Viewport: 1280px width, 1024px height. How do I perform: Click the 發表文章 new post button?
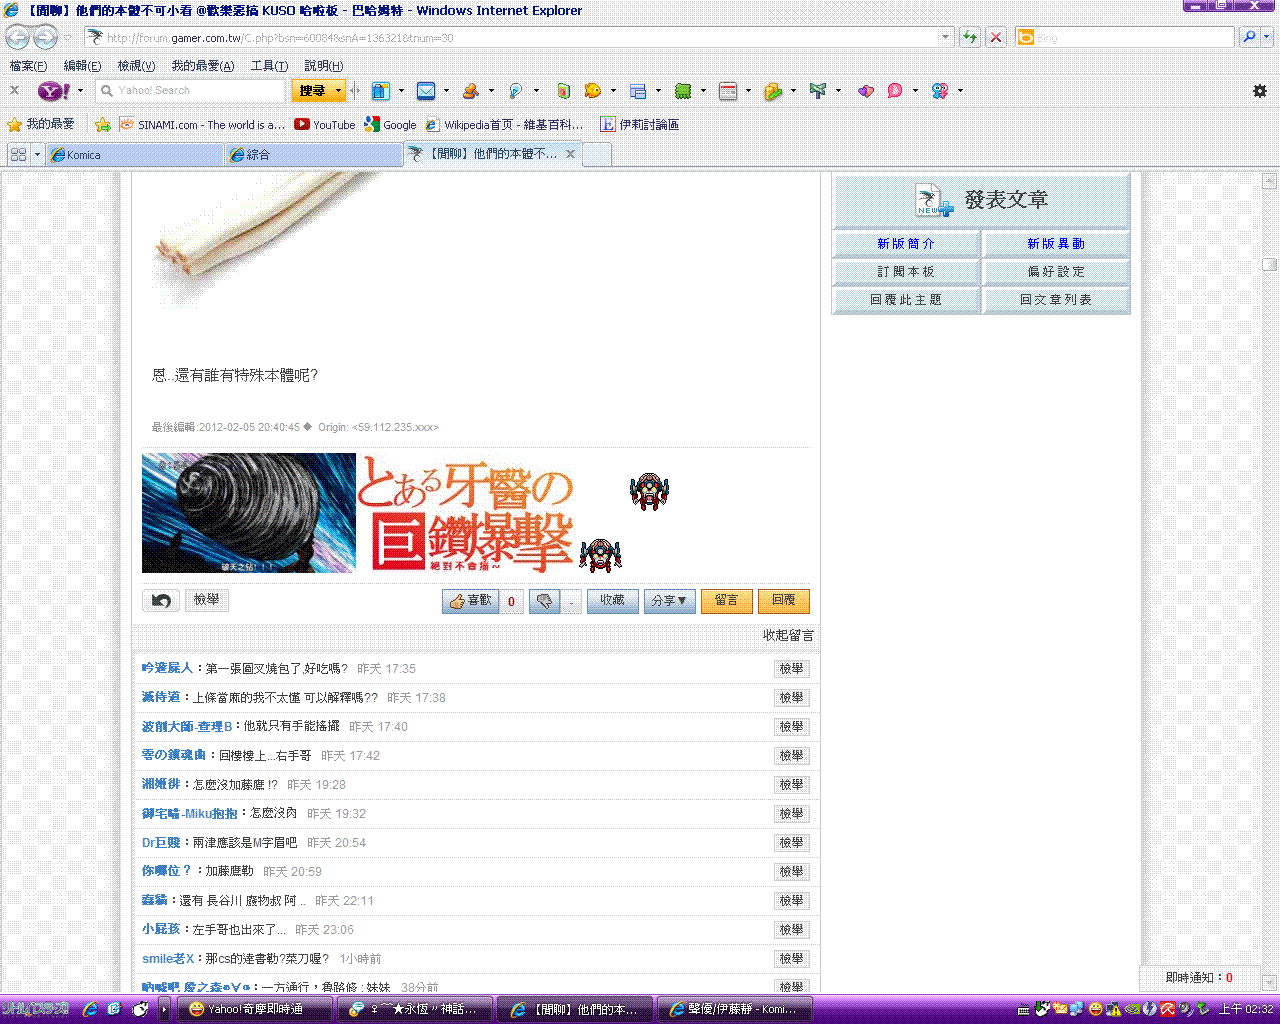pyautogui.click(x=982, y=200)
